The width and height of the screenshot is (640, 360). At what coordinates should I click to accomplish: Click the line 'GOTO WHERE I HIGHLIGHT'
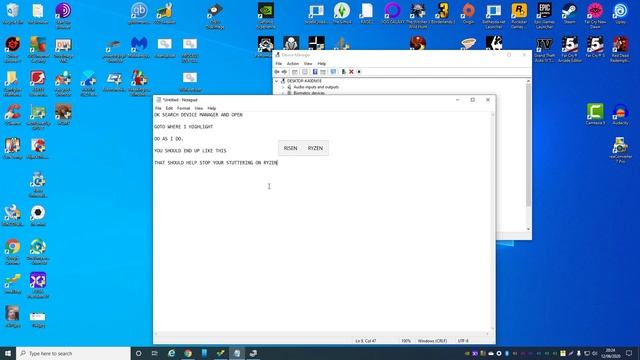coord(183,127)
